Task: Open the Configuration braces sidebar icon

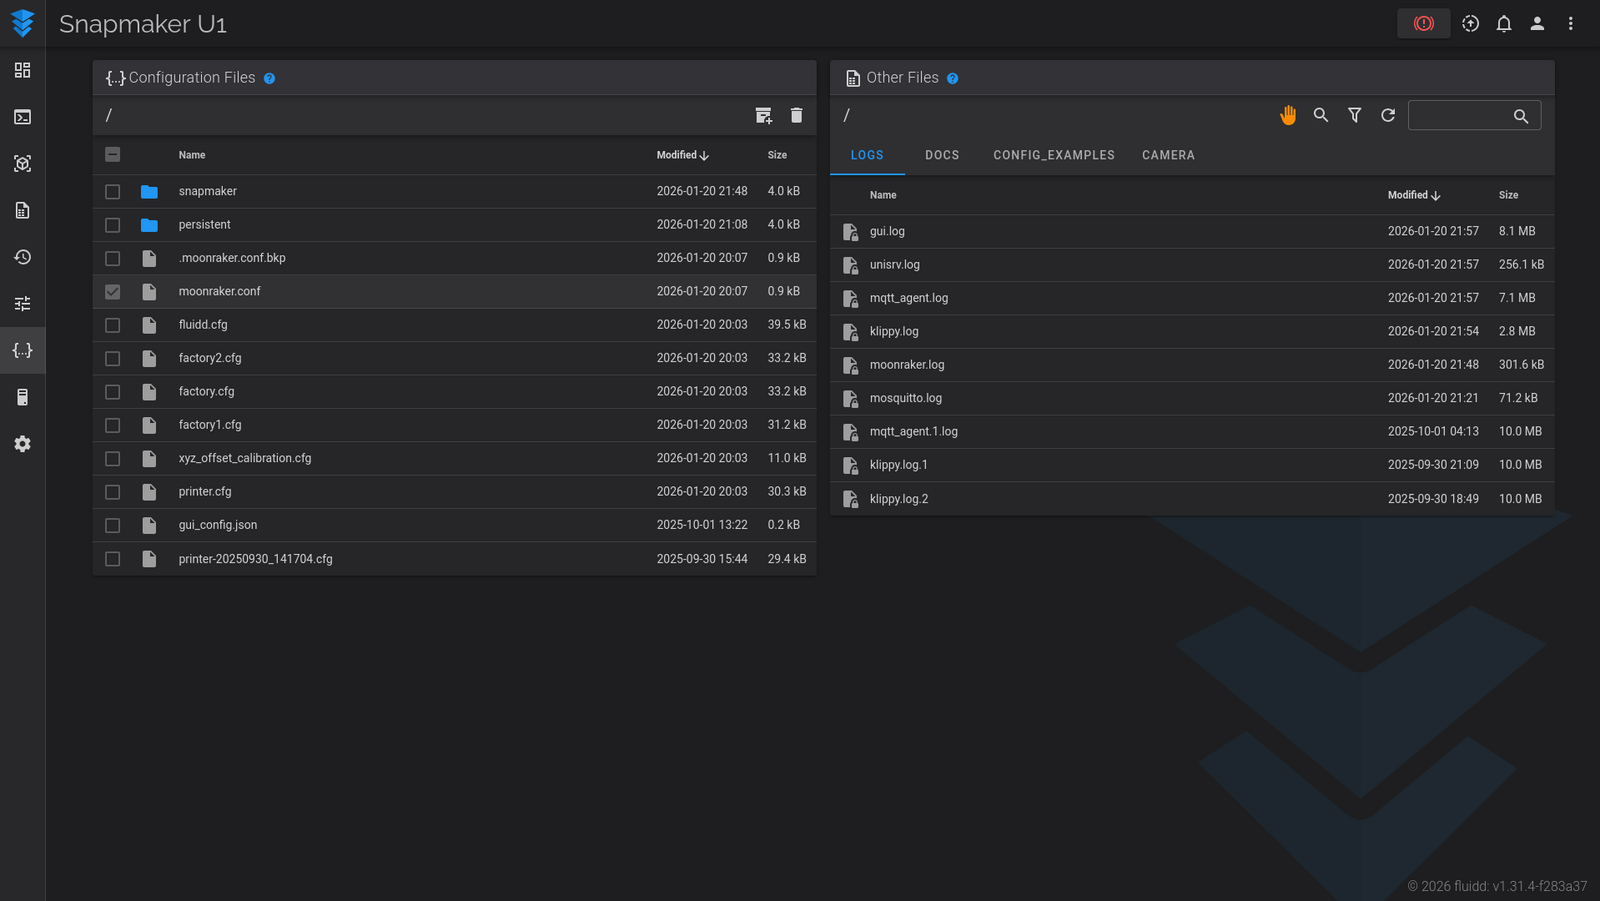Action: (22, 350)
